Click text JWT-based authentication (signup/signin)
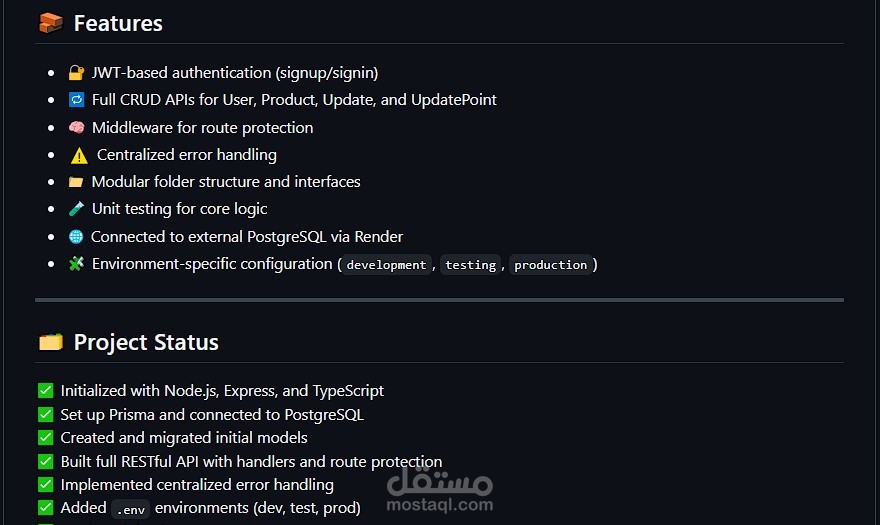This screenshot has height=525, width=880. click(x=235, y=73)
